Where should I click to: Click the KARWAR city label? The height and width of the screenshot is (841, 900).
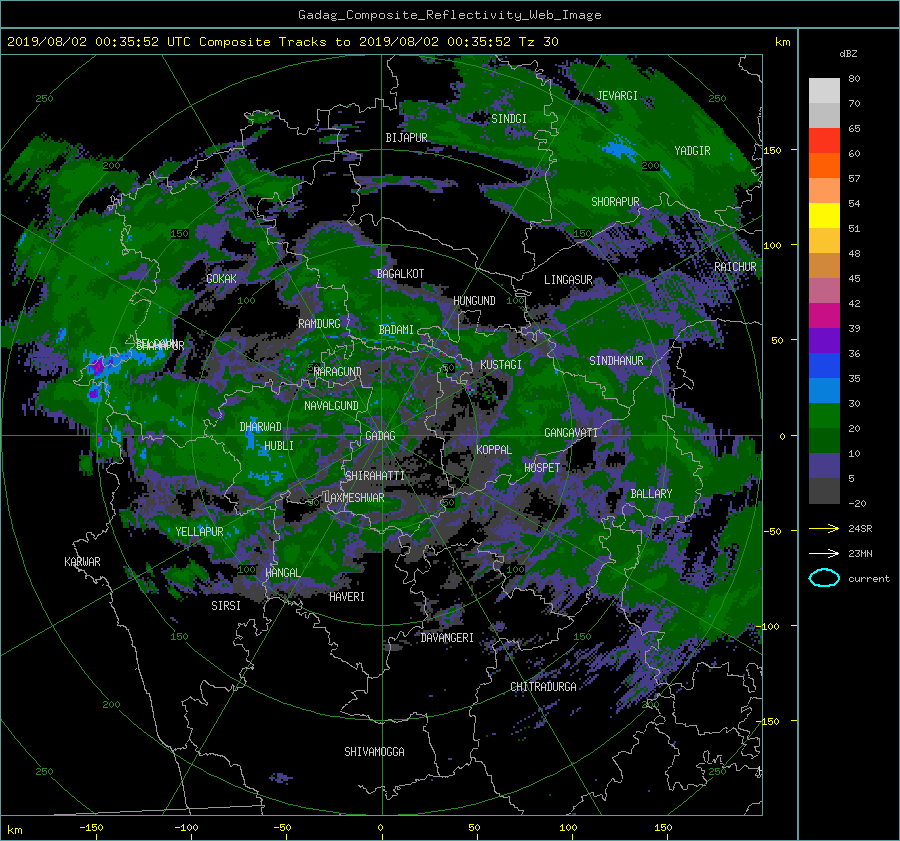click(x=82, y=561)
